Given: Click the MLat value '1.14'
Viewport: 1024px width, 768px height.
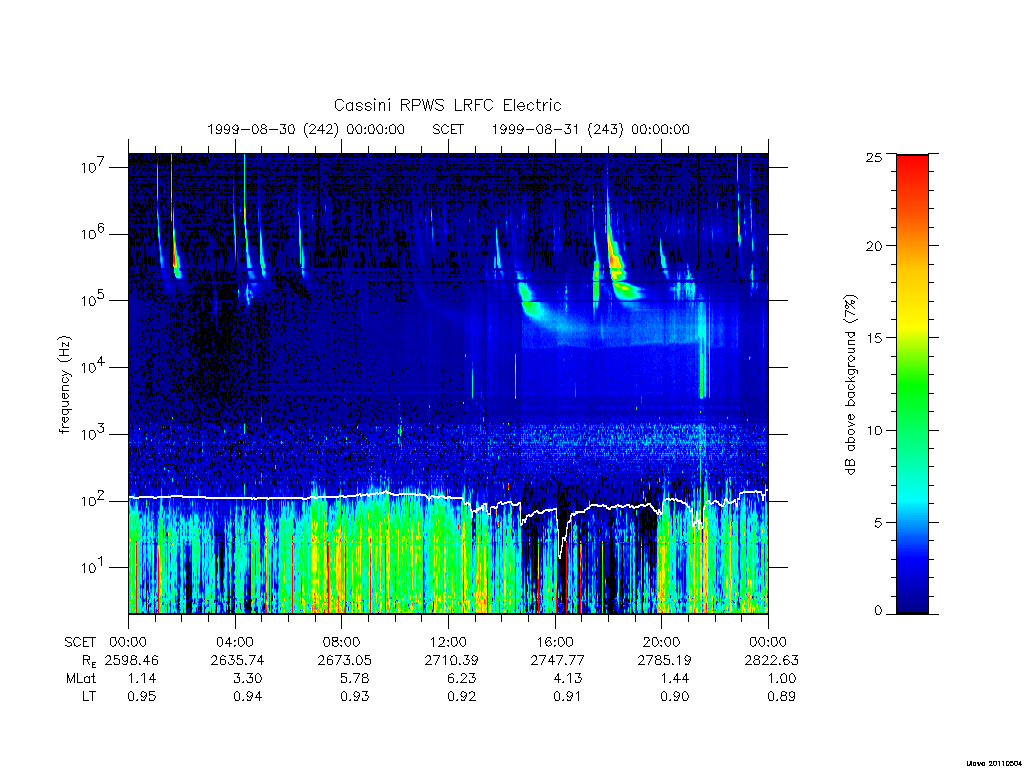Looking at the screenshot, I should click(142, 679).
